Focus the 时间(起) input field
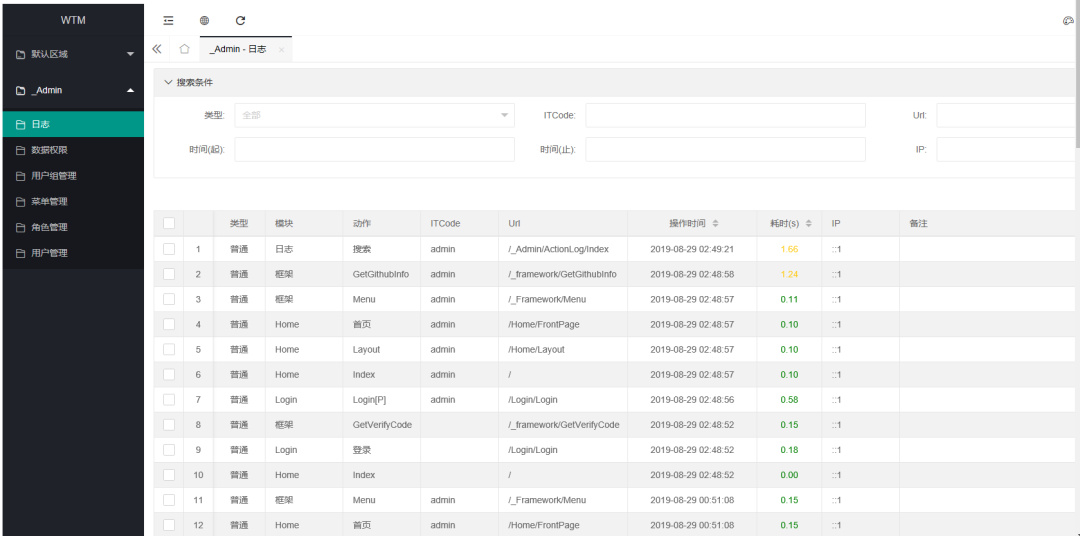Viewport: 1080px width, 536px height. [x=374, y=150]
